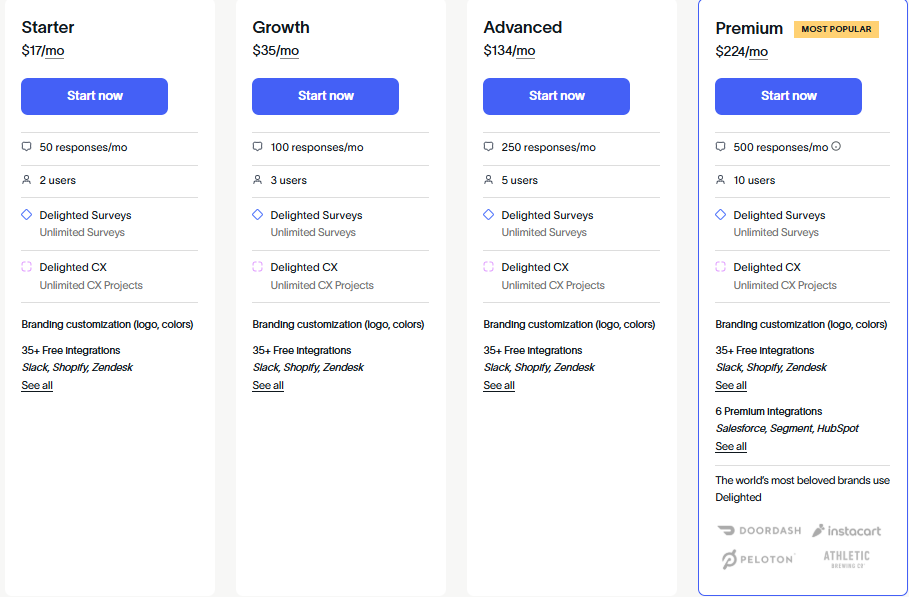Click the speech bubble icon beside "250 responses/mo"
This screenshot has height=597, width=909.
coord(488,146)
